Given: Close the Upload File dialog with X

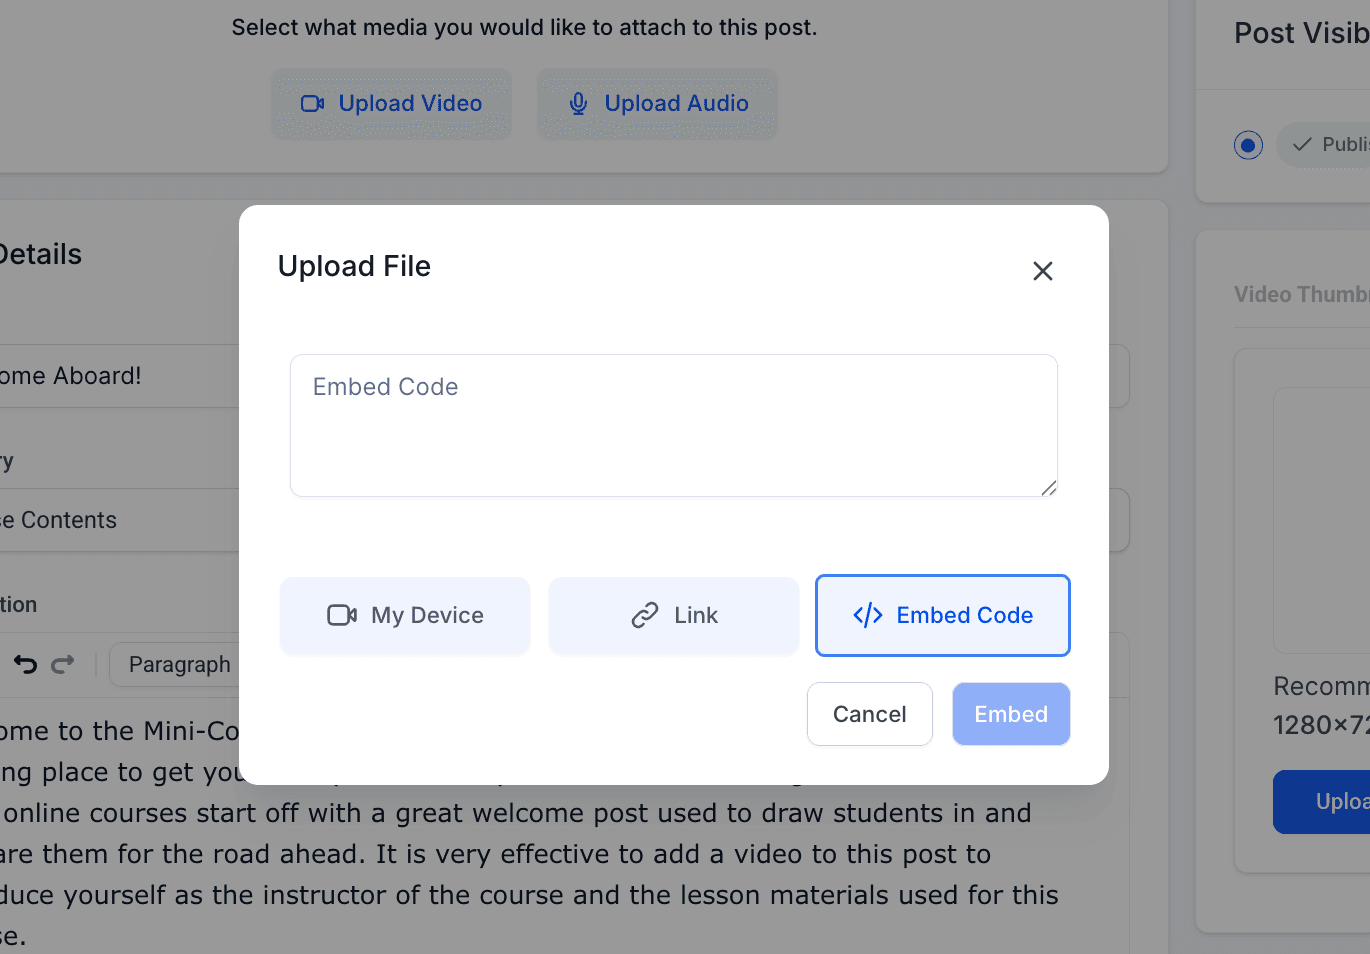Looking at the screenshot, I should pos(1043,271).
